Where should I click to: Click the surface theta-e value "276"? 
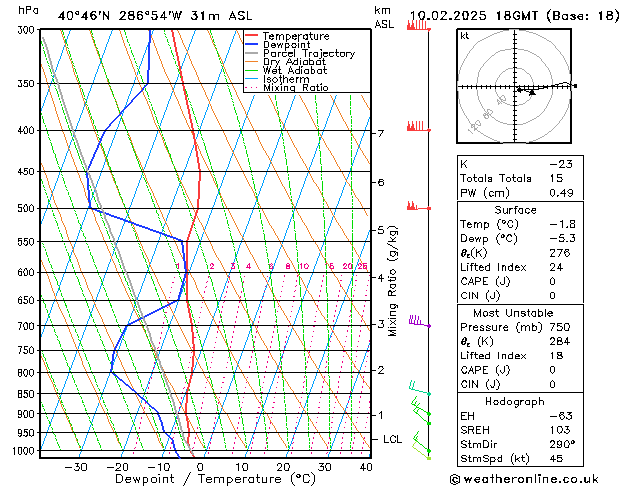[x=560, y=253]
